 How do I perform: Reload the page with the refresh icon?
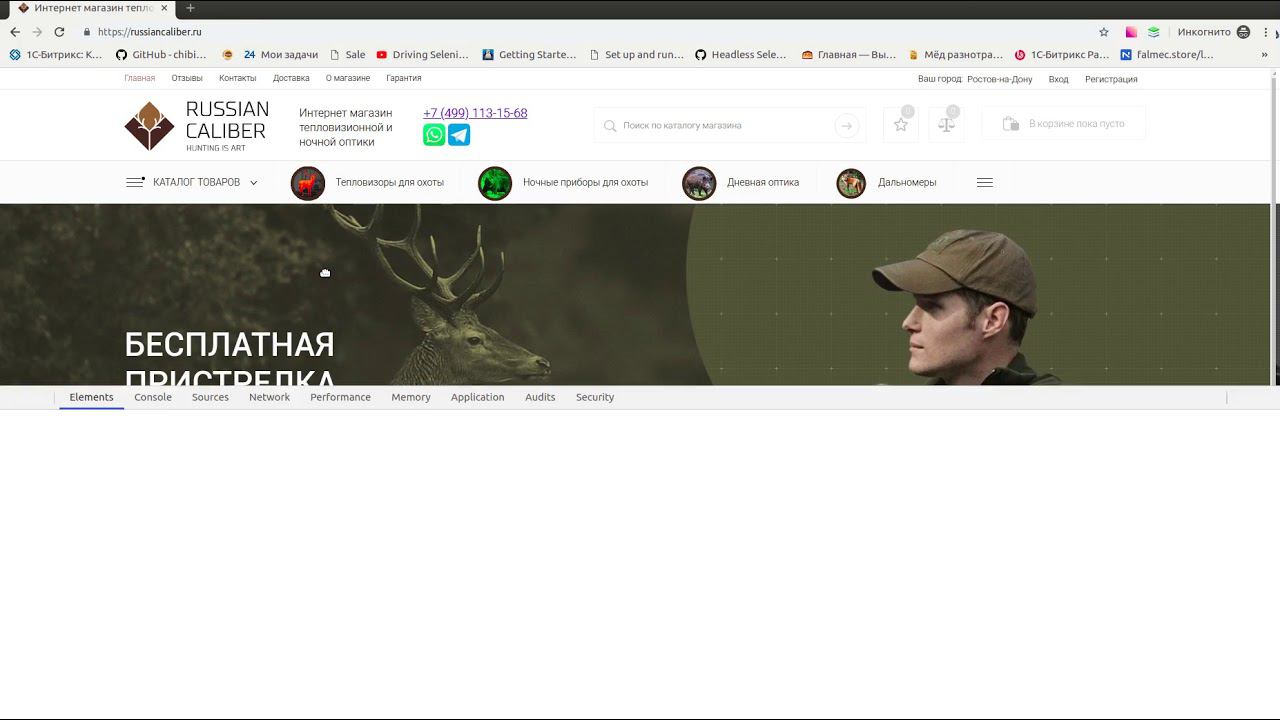pyautogui.click(x=59, y=32)
